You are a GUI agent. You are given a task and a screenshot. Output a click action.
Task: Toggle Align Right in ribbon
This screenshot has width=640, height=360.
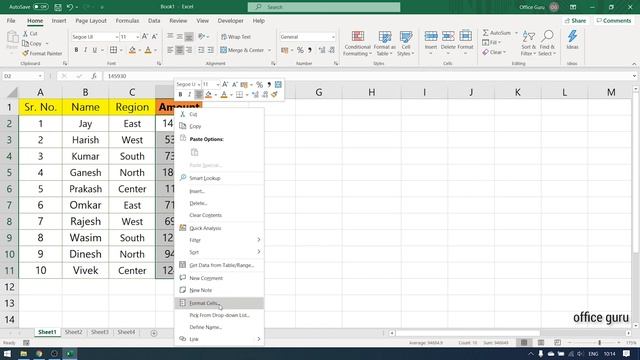click(189, 50)
